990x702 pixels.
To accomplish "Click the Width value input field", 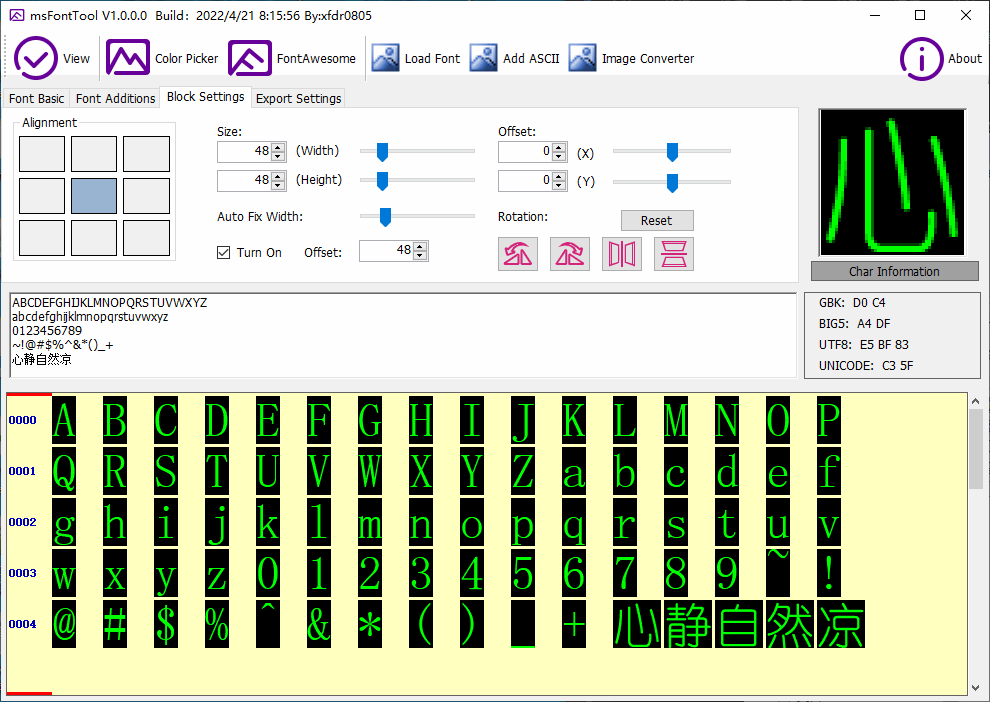I will (244, 152).
